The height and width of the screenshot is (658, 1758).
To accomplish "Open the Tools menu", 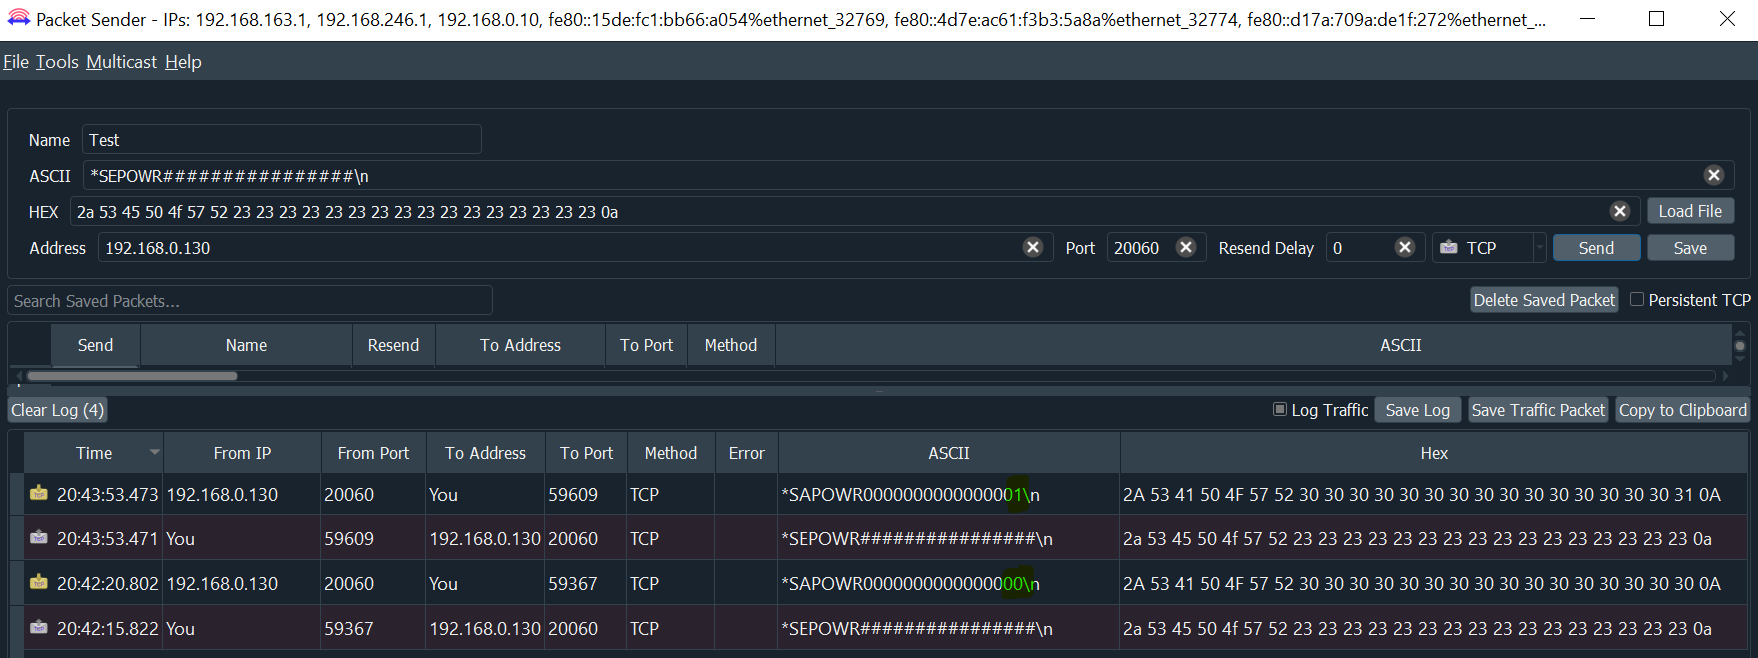I will (57, 62).
